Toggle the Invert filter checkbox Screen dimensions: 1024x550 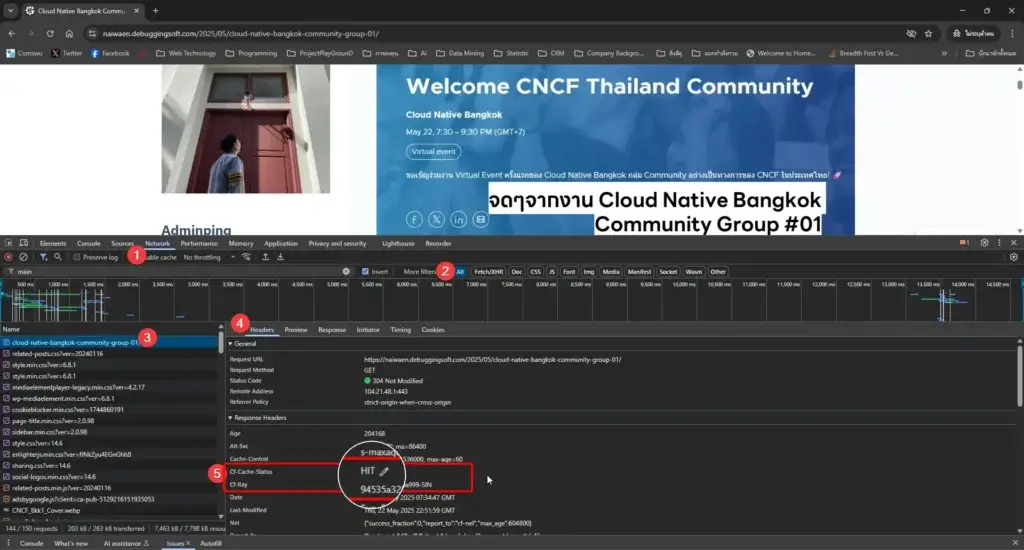click(x=365, y=272)
